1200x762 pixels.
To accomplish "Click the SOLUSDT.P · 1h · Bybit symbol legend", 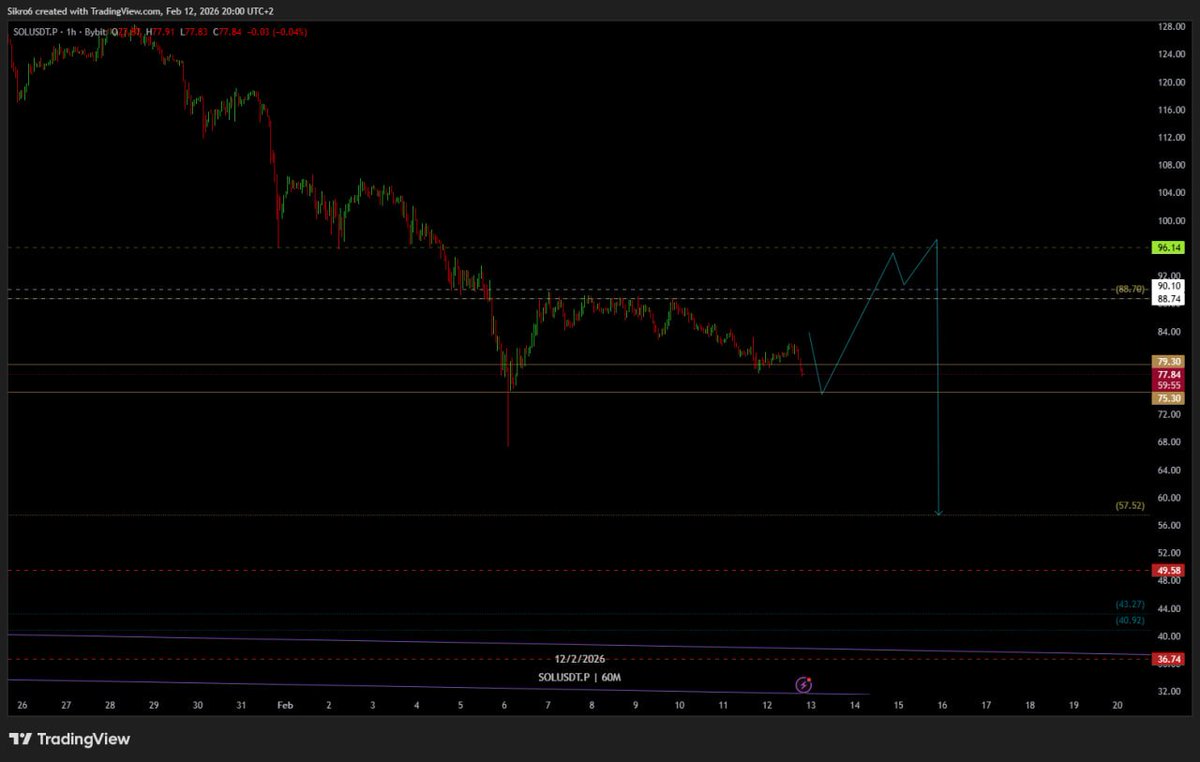I will (59, 32).
